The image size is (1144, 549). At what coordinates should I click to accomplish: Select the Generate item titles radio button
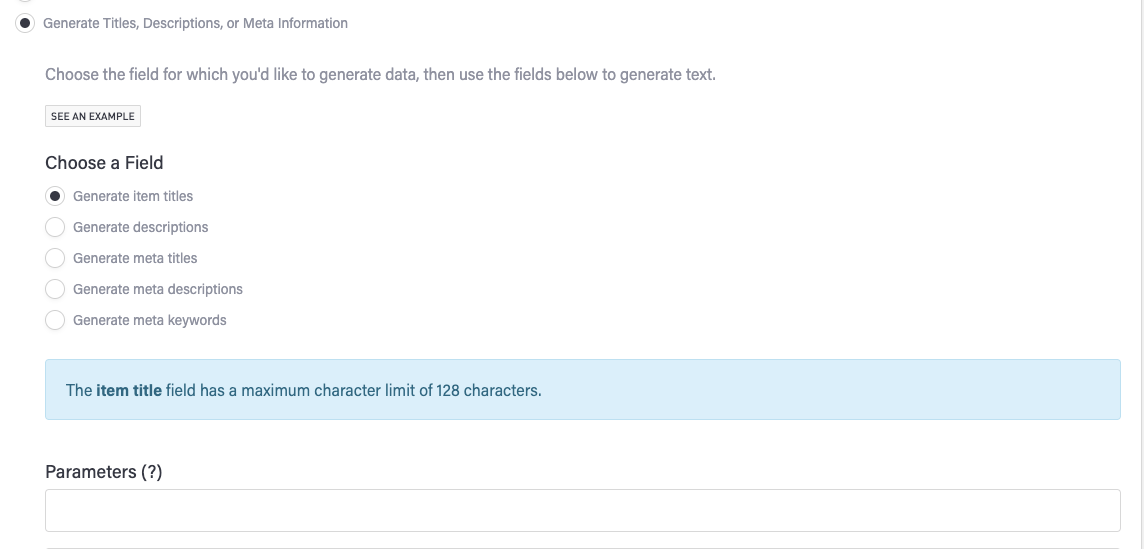click(x=56, y=196)
